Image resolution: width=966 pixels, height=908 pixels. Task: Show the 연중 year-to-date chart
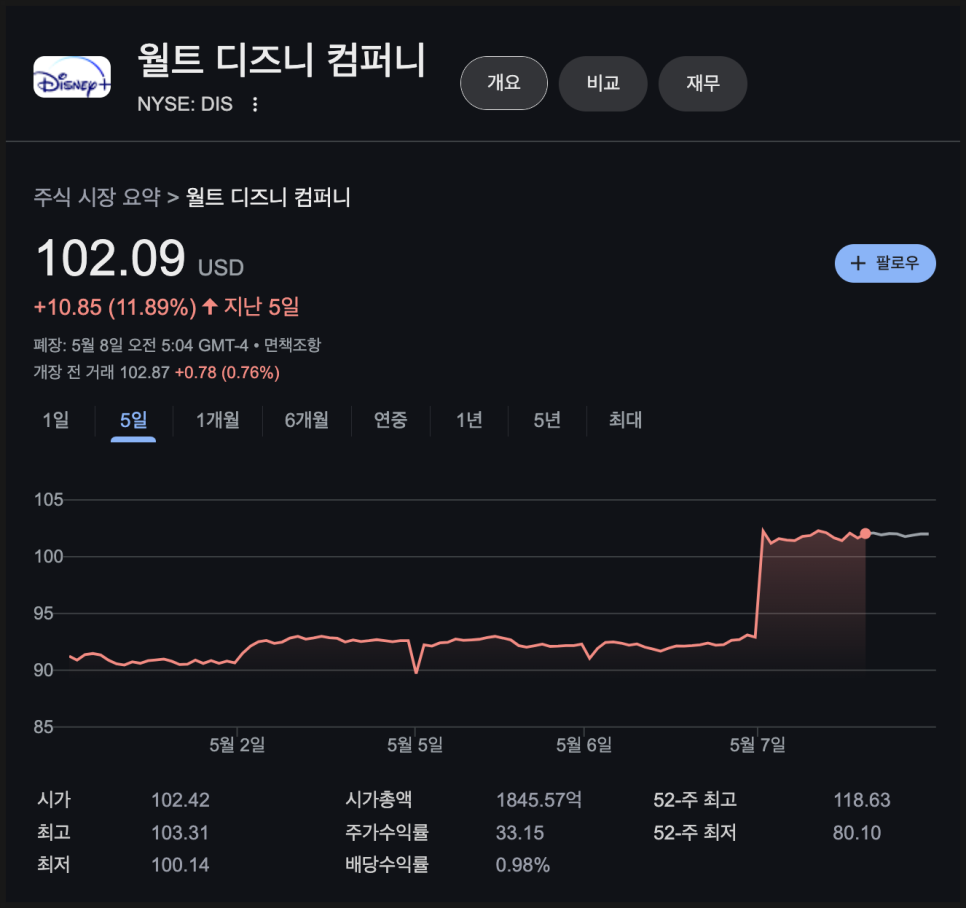point(391,420)
